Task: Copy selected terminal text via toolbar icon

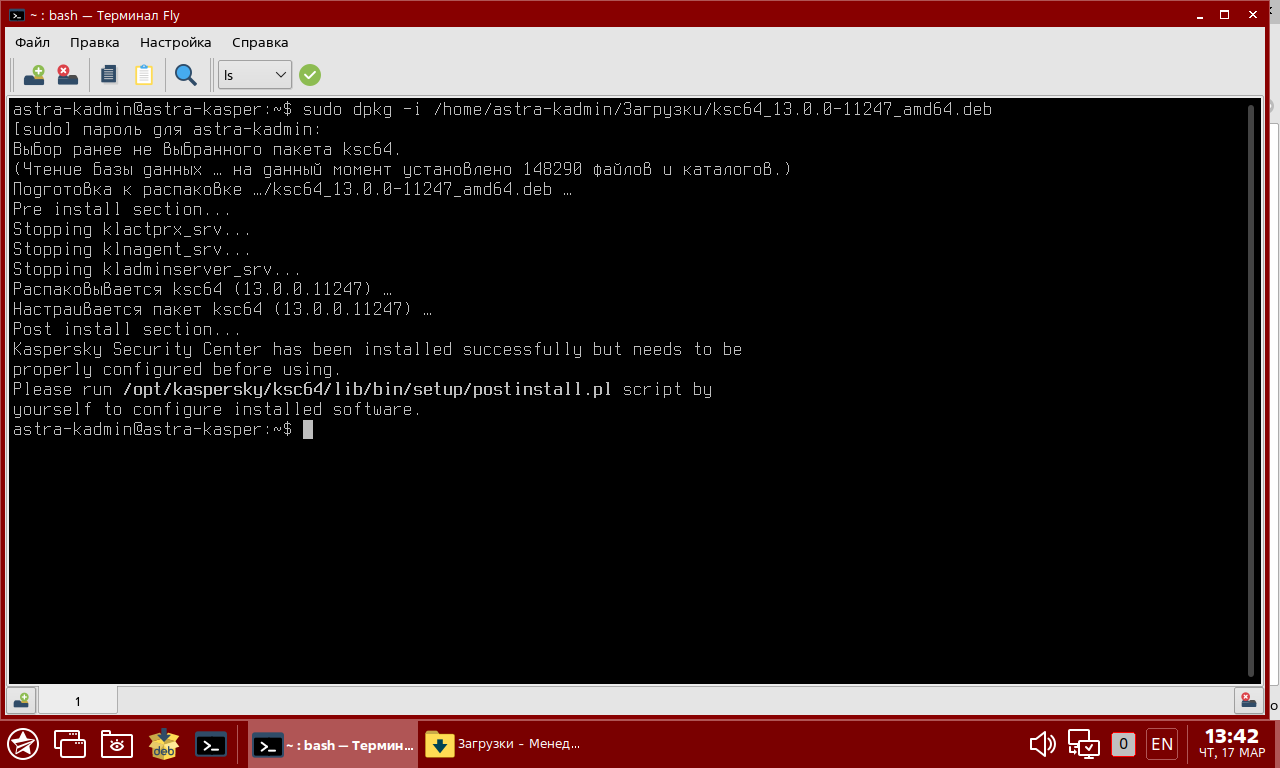Action: pyautogui.click(x=109, y=74)
